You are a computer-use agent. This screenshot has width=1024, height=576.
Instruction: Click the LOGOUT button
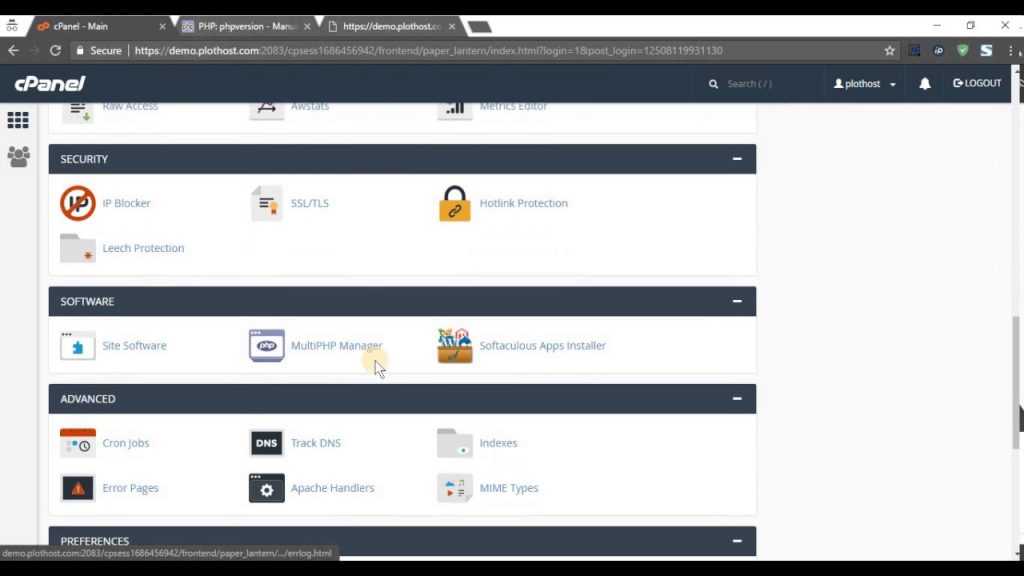976,84
